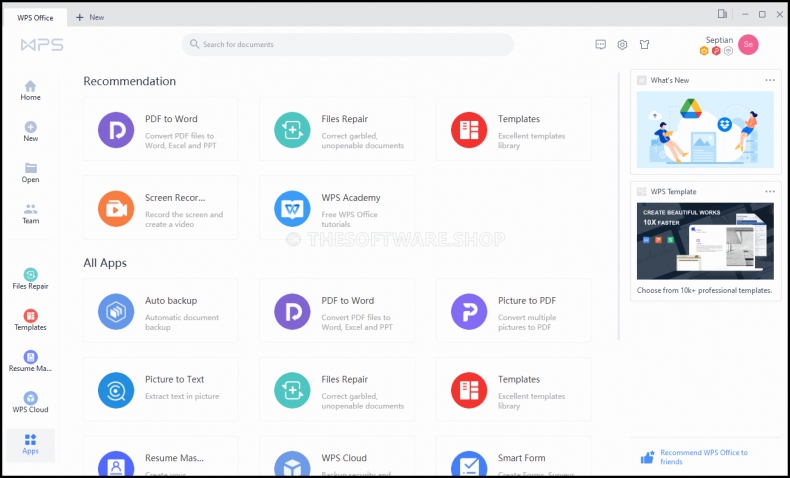790x478 pixels.
Task: Open the Septian user avatar menu
Action: [x=748, y=44]
